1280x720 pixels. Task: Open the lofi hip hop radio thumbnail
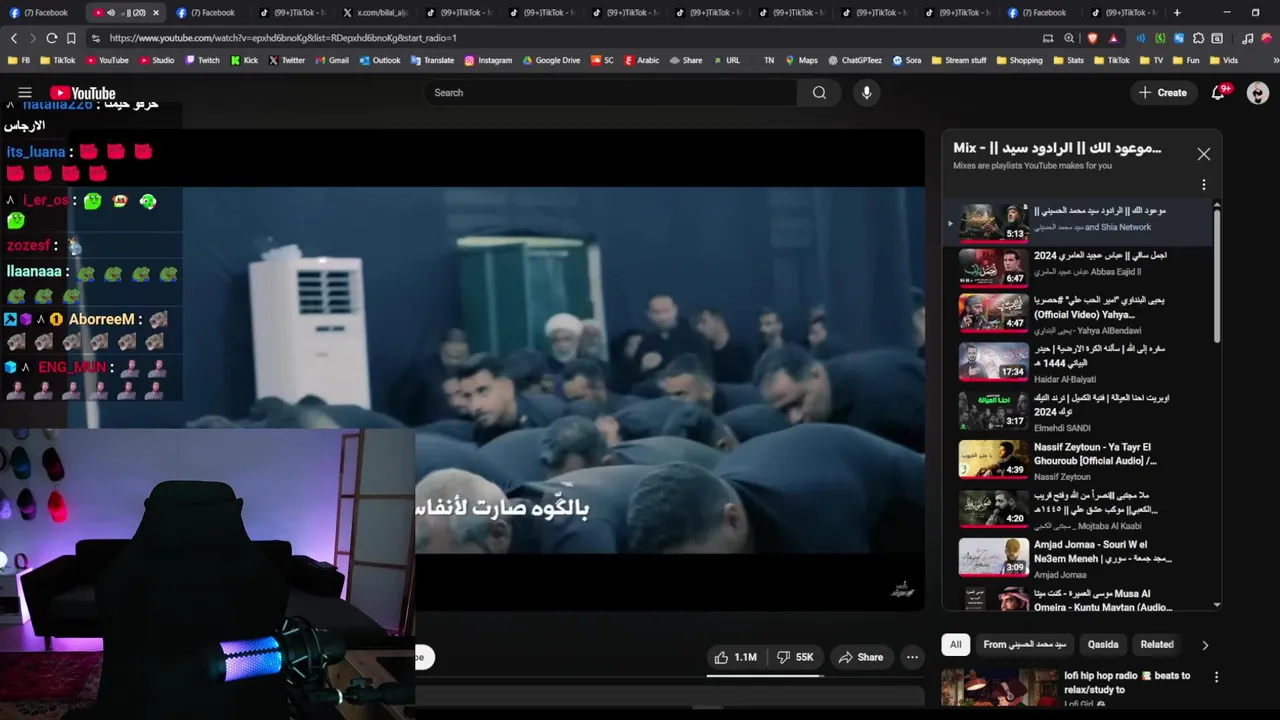click(x=999, y=688)
